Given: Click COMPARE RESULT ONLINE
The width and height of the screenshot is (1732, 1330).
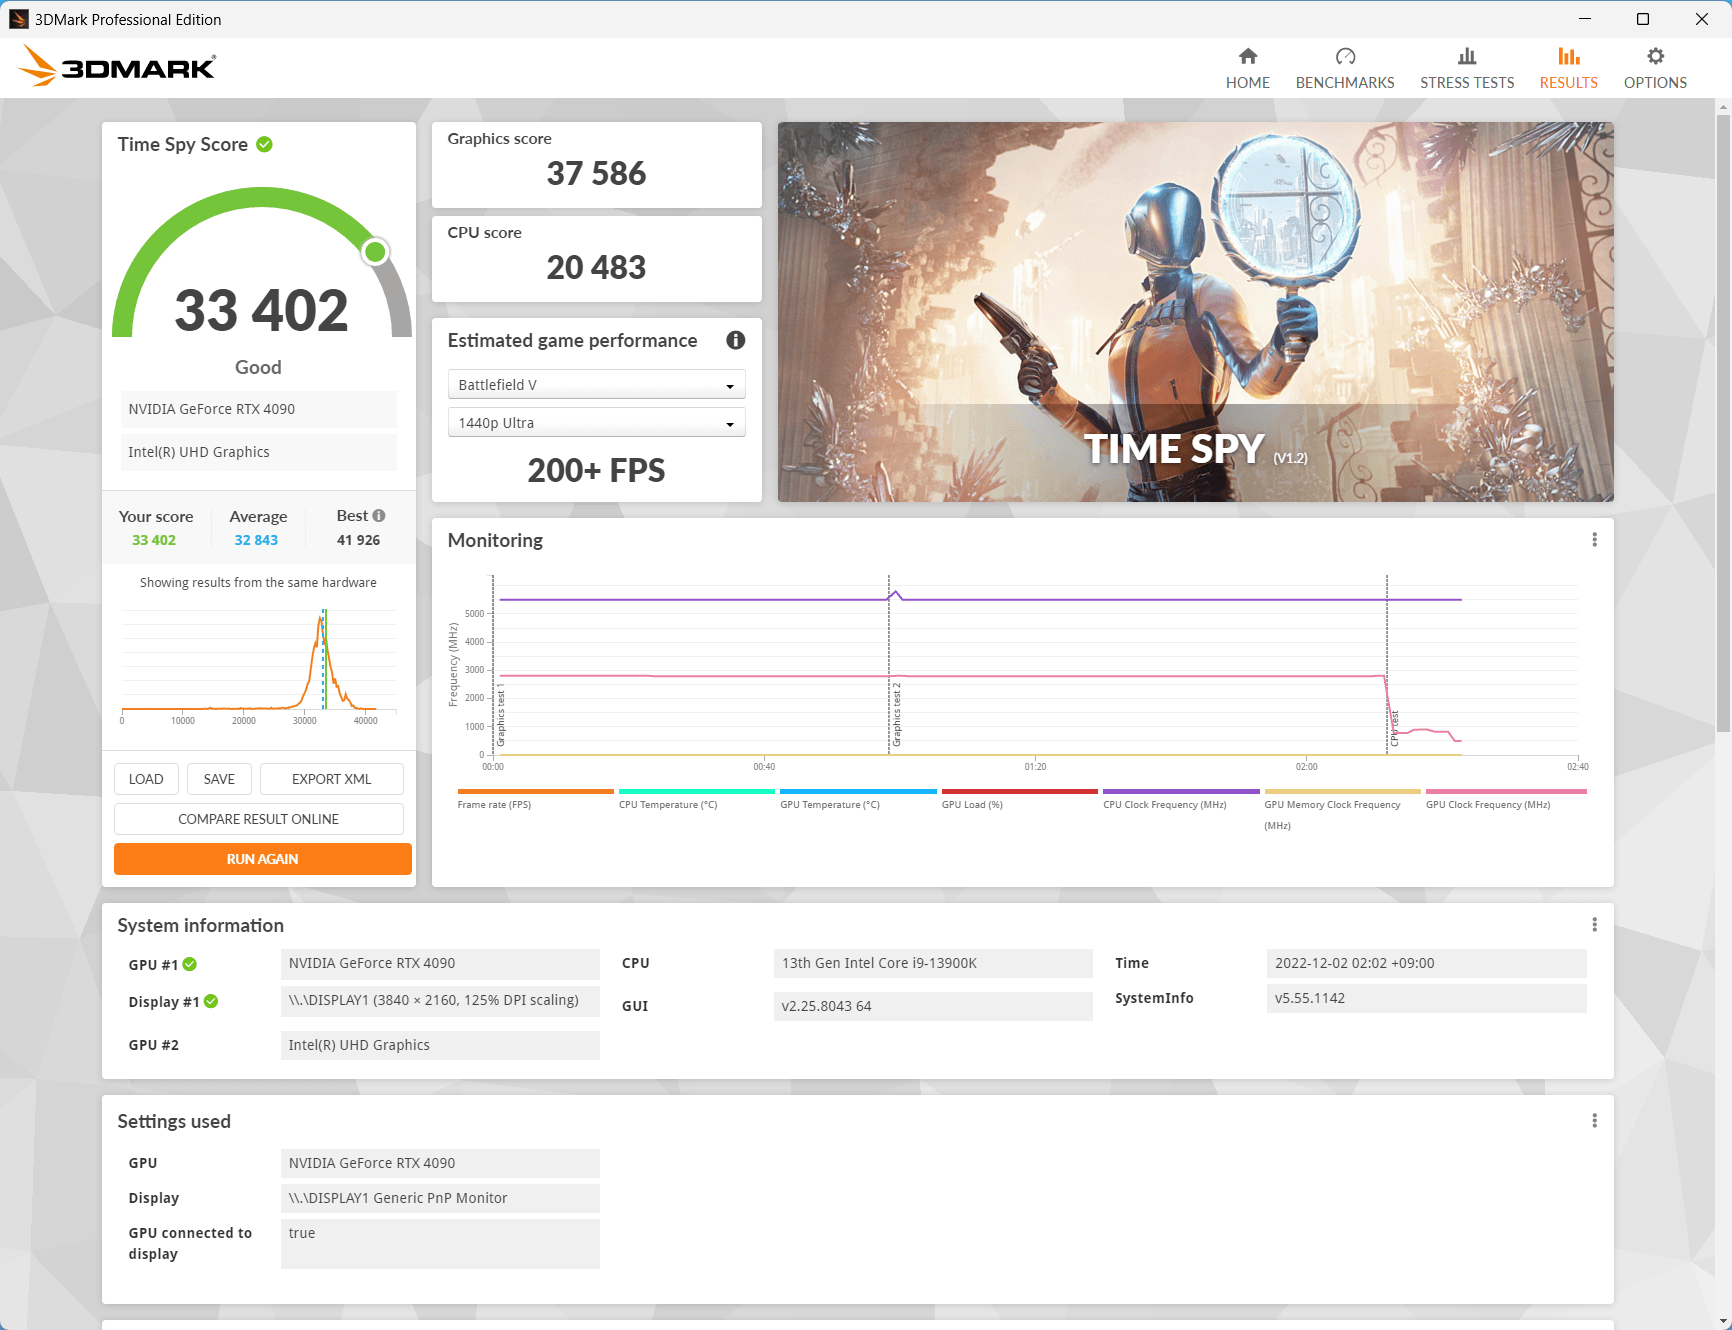Looking at the screenshot, I should [x=259, y=819].
